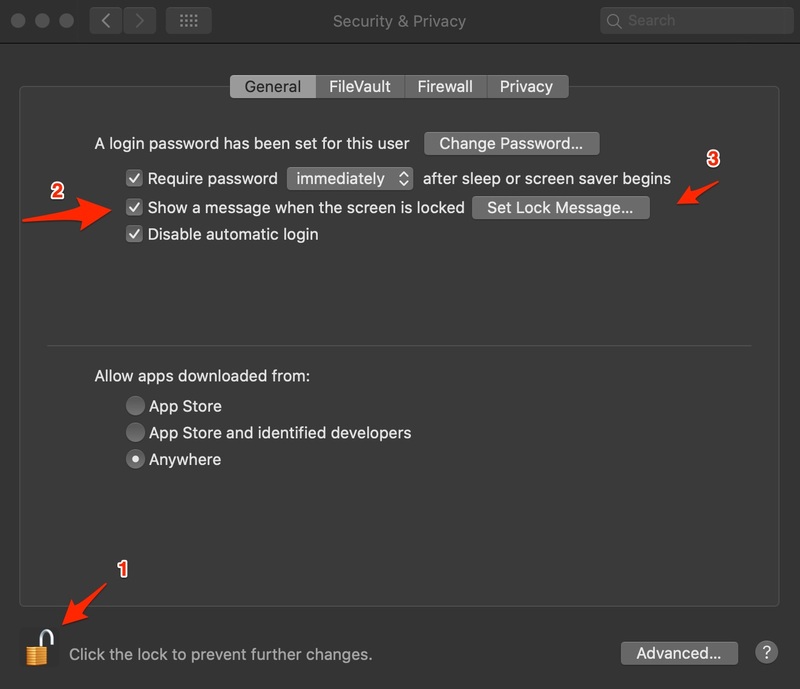Uncheck Show a message when screen is locked
The height and width of the screenshot is (689, 800).
(x=134, y=207)
